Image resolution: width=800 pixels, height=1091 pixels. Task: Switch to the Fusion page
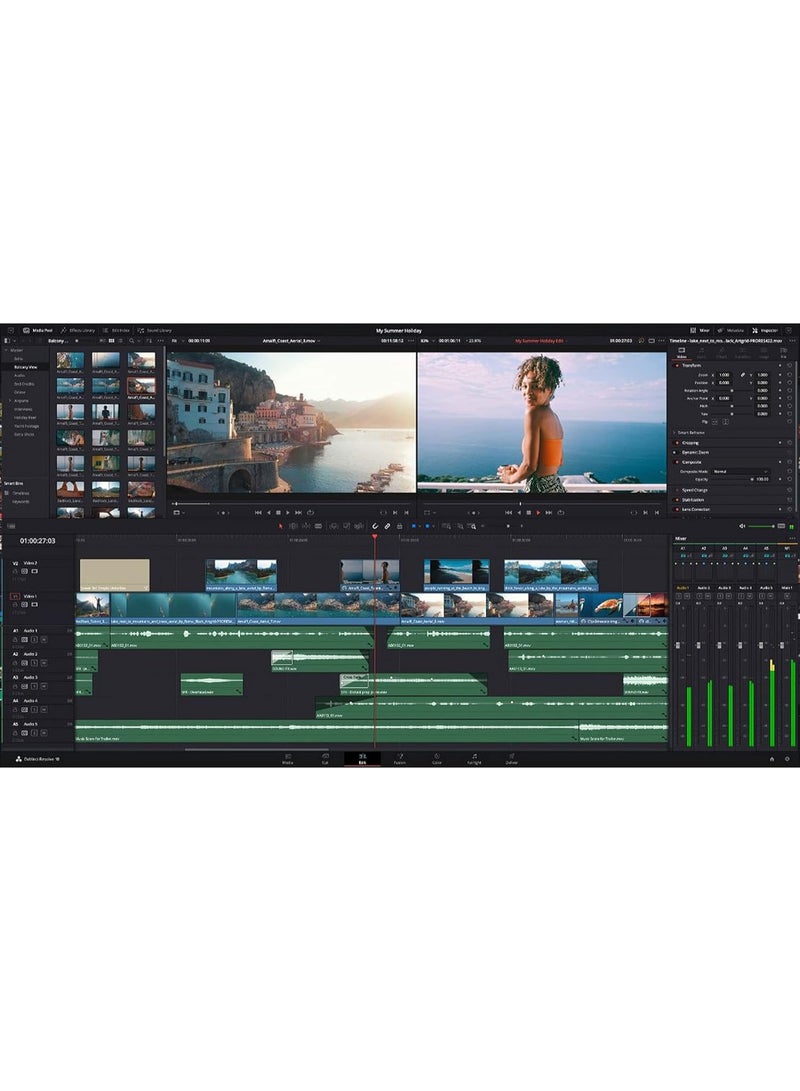(400, 758)
